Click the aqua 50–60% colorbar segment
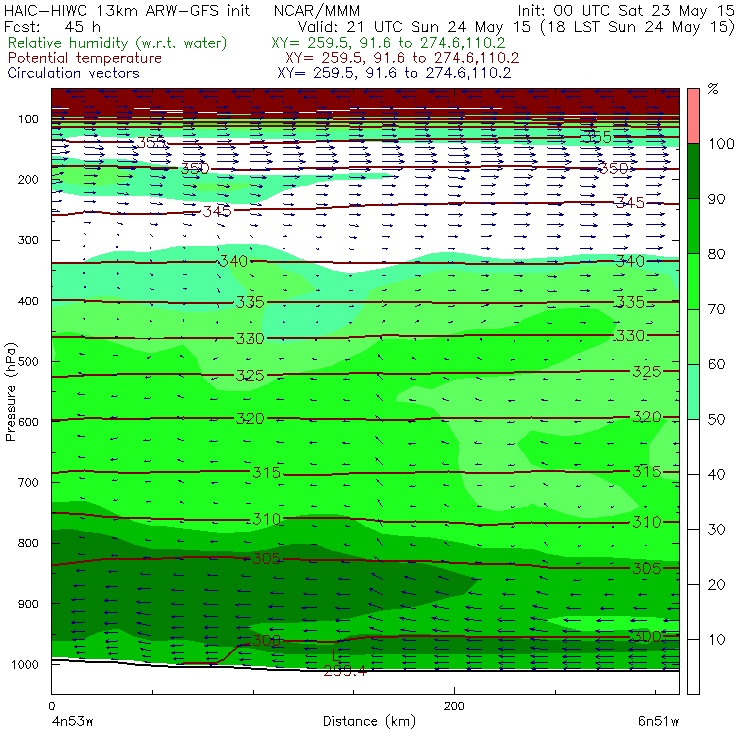 (693, 392)
